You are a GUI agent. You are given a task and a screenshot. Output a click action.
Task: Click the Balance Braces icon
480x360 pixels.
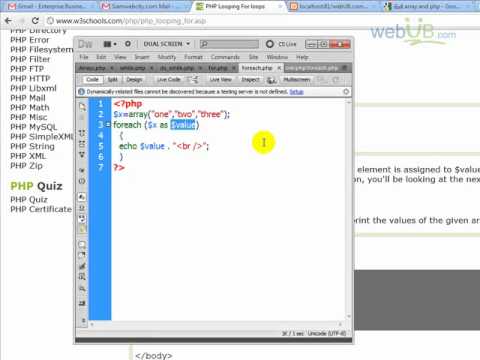coord(82,181)
